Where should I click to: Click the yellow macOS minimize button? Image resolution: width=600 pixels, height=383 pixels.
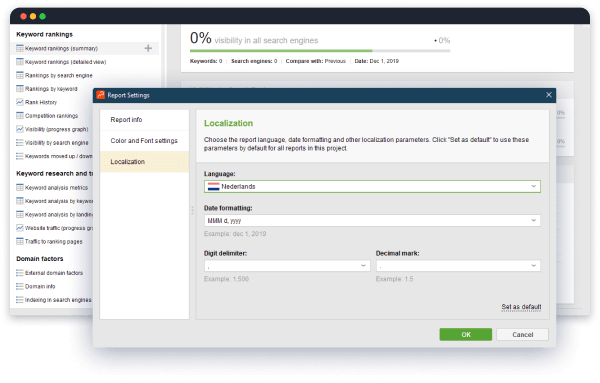[x=33, y=16]
